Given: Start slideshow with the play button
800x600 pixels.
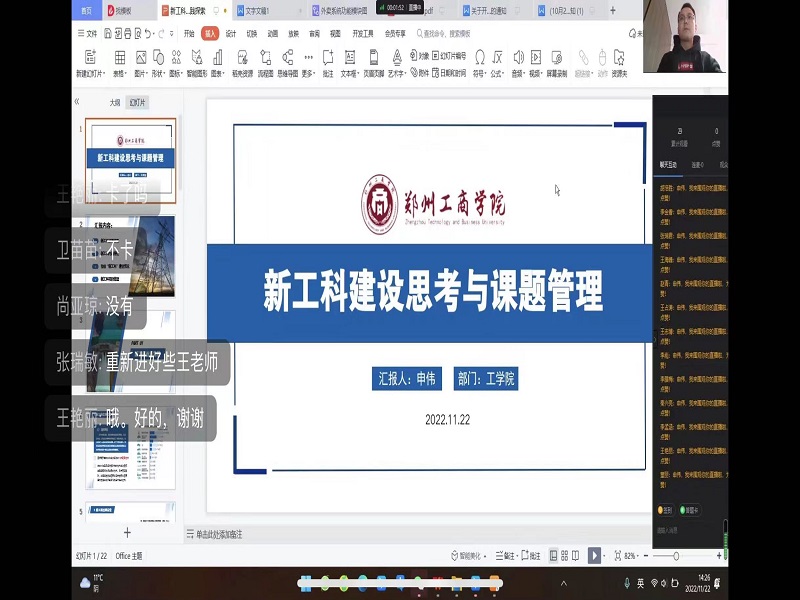Looking at the screenshot, I should [594, 556].
